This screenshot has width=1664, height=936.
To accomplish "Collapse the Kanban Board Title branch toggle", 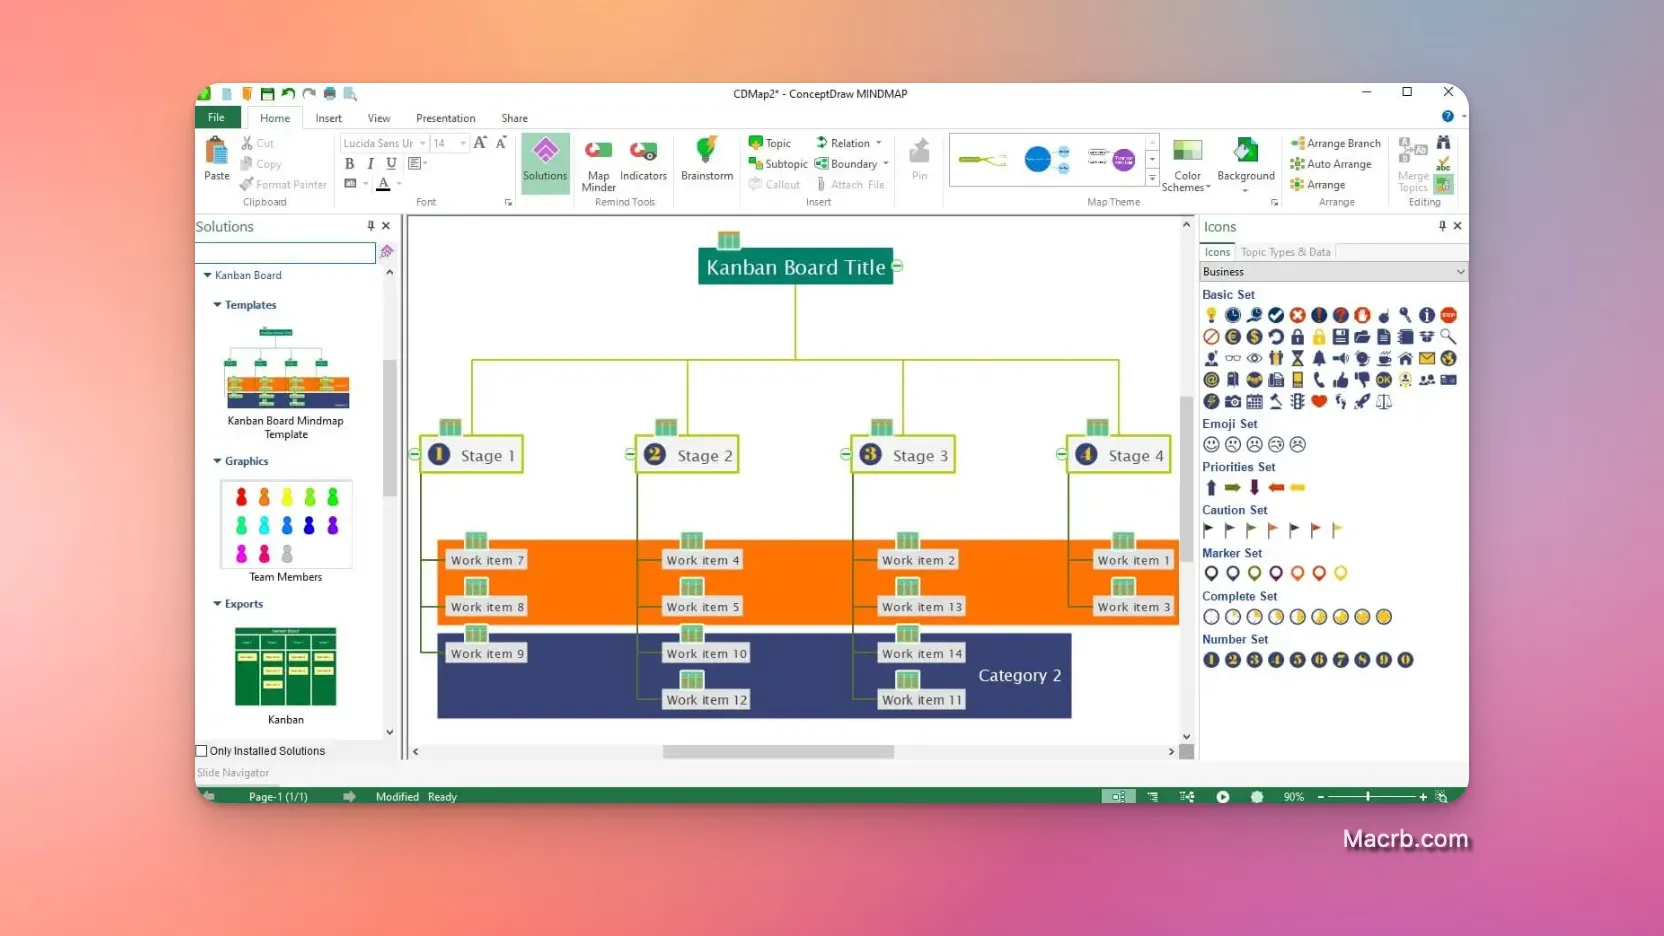I will (x=898, y=266).
